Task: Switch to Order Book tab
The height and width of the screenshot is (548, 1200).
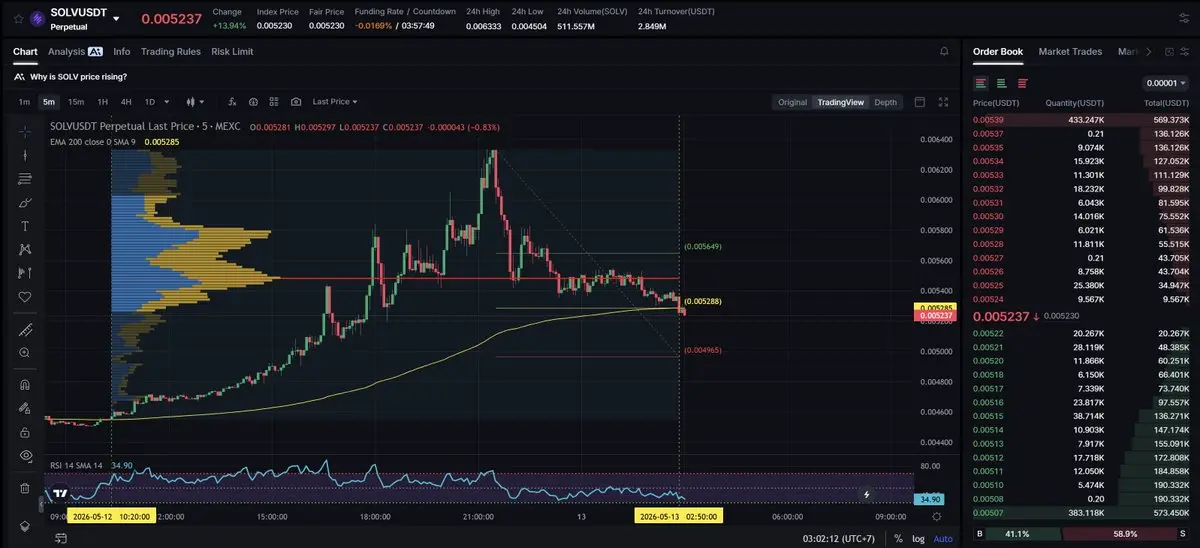Action: coord(998,51)
